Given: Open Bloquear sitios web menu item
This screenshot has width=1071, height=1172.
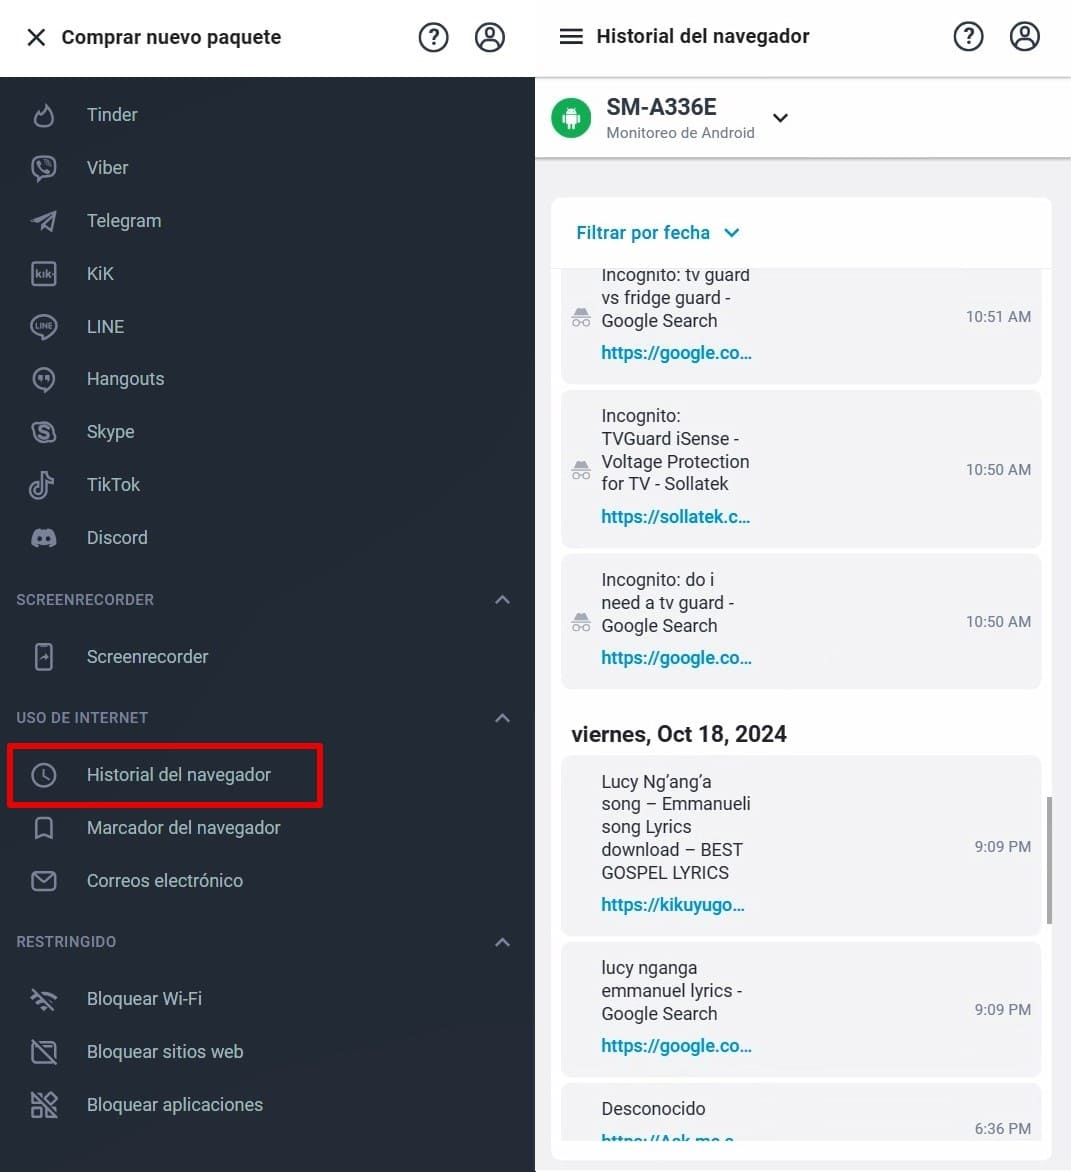Looking at the screenshot, I should [164, 1052].
